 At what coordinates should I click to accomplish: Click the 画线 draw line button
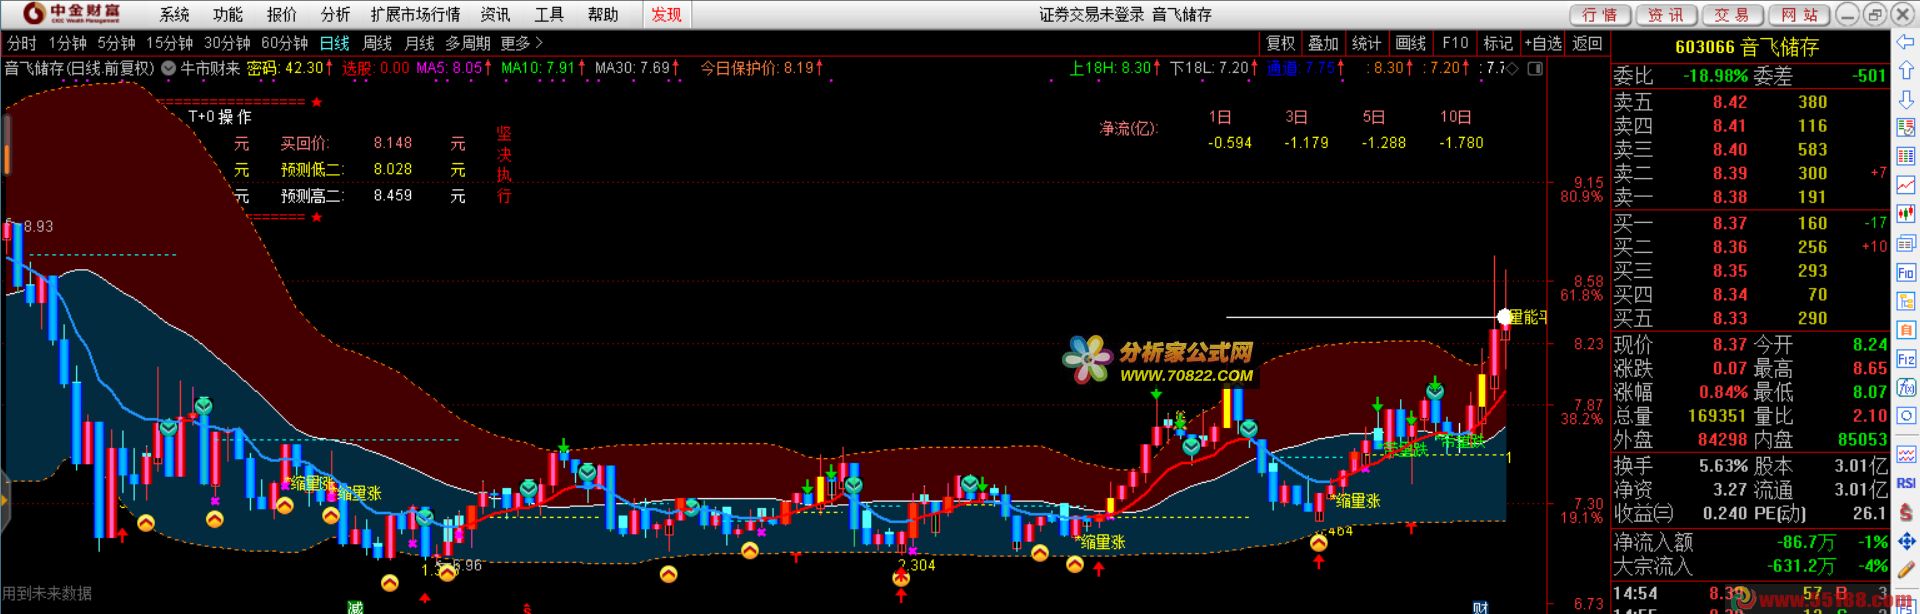[1410, 43]
